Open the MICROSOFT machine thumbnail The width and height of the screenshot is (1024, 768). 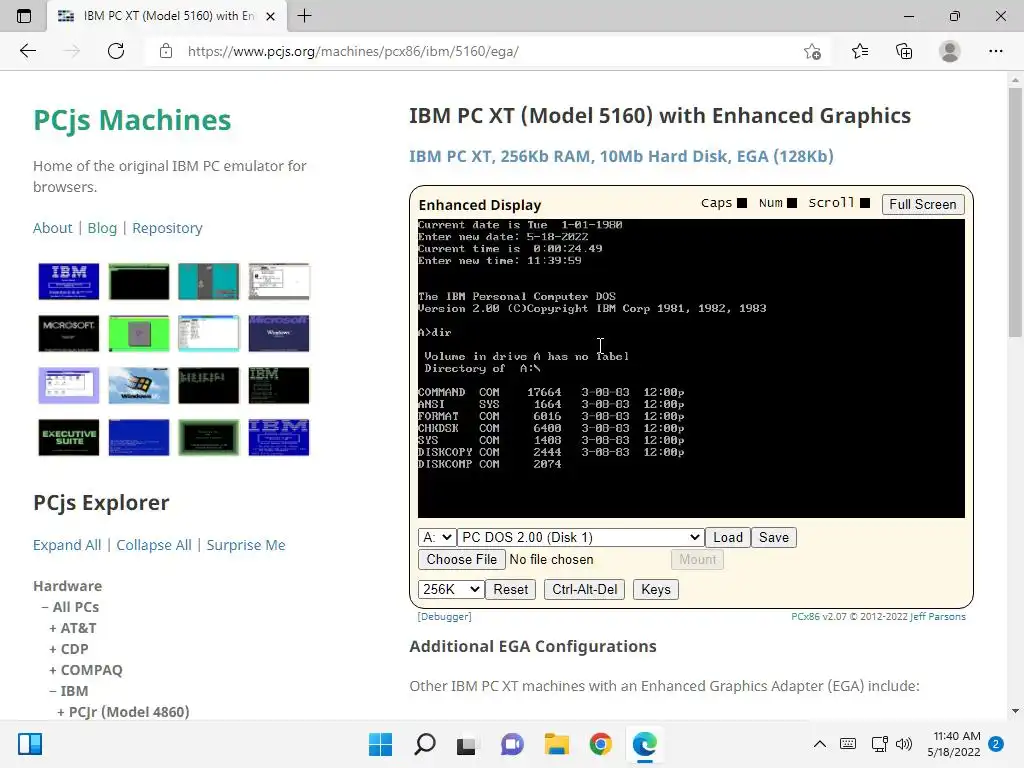click(69, 333)
